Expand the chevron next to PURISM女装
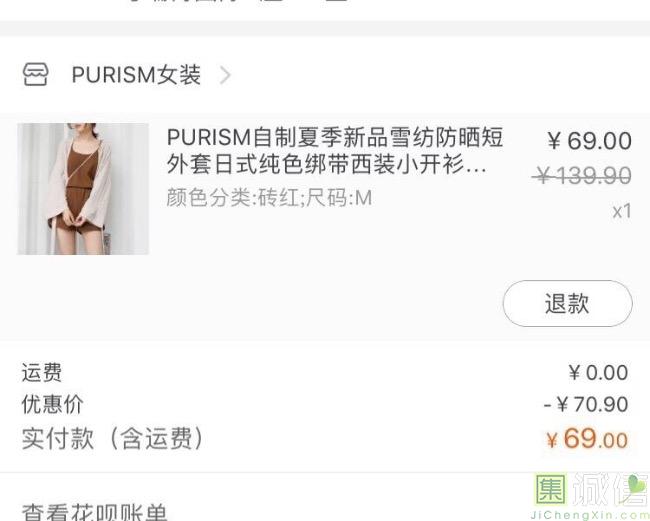 click(225, 75)
